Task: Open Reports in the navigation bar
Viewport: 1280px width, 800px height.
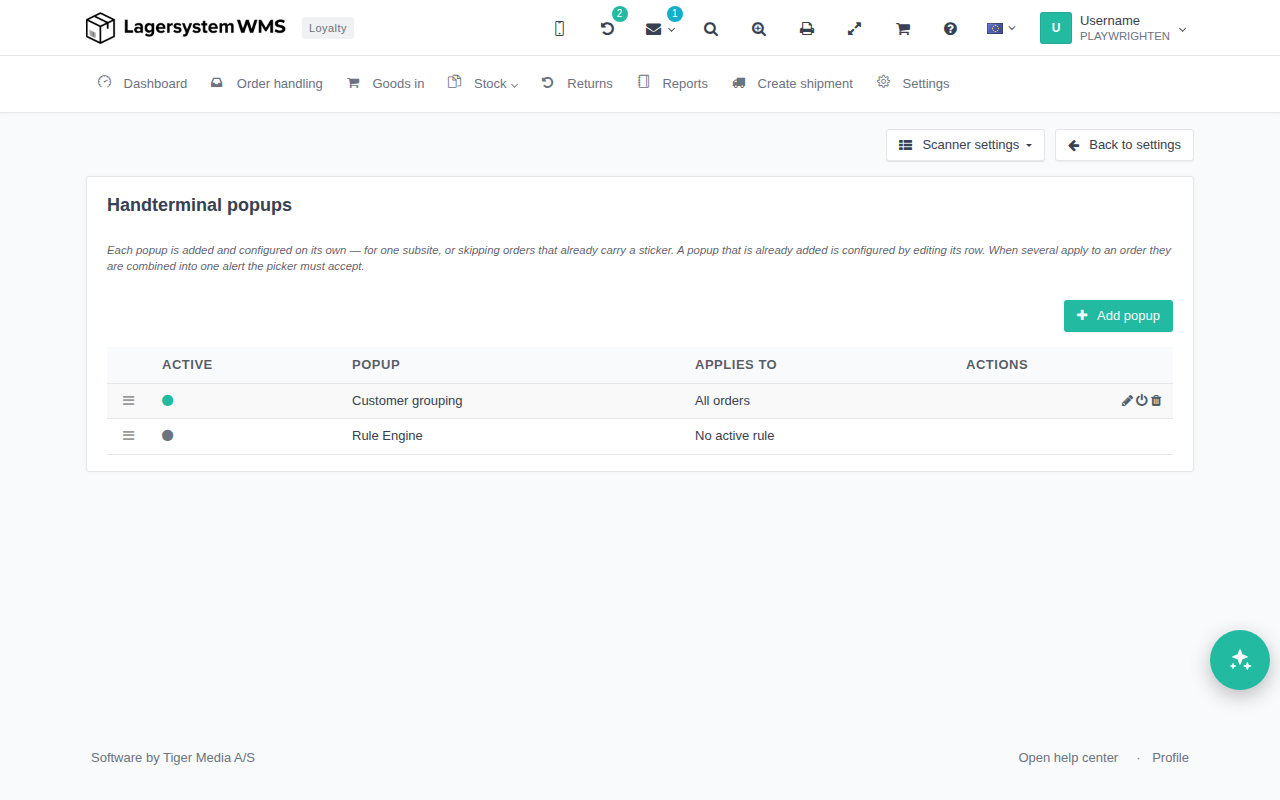Action: click(673, 84)
